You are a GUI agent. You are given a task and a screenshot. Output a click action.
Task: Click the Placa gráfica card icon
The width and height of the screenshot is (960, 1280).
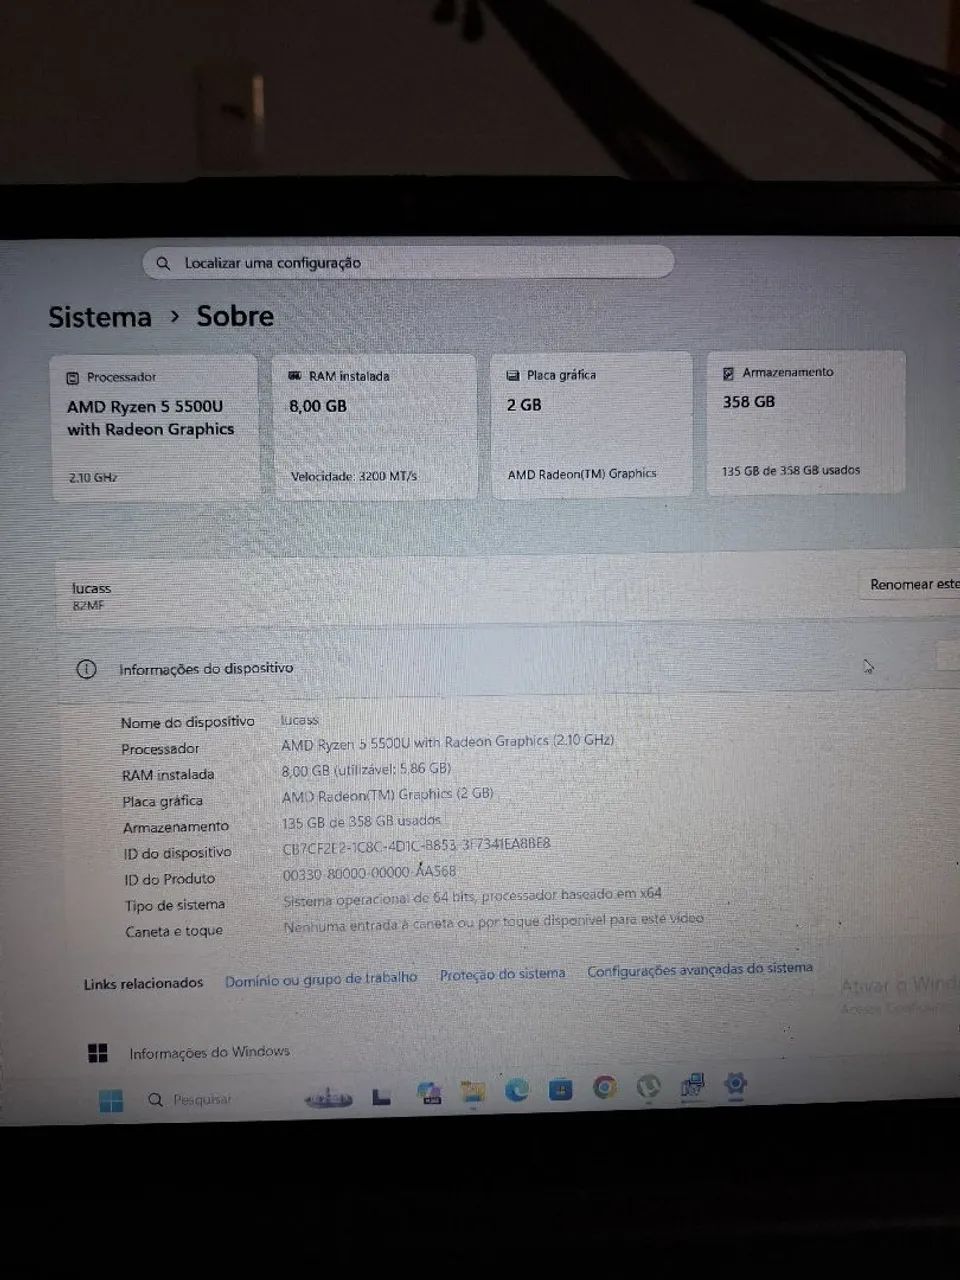513,375
